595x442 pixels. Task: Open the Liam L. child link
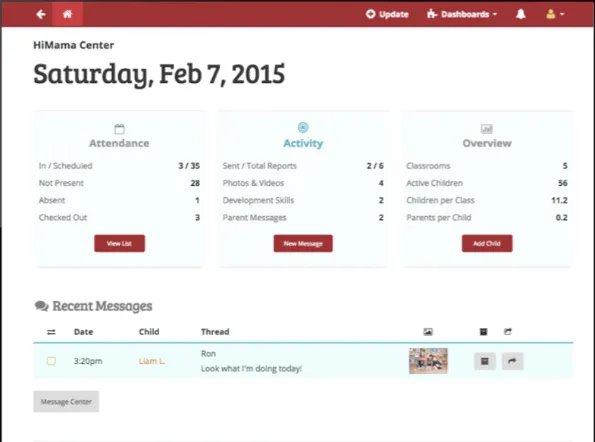[x=152, y=361]
